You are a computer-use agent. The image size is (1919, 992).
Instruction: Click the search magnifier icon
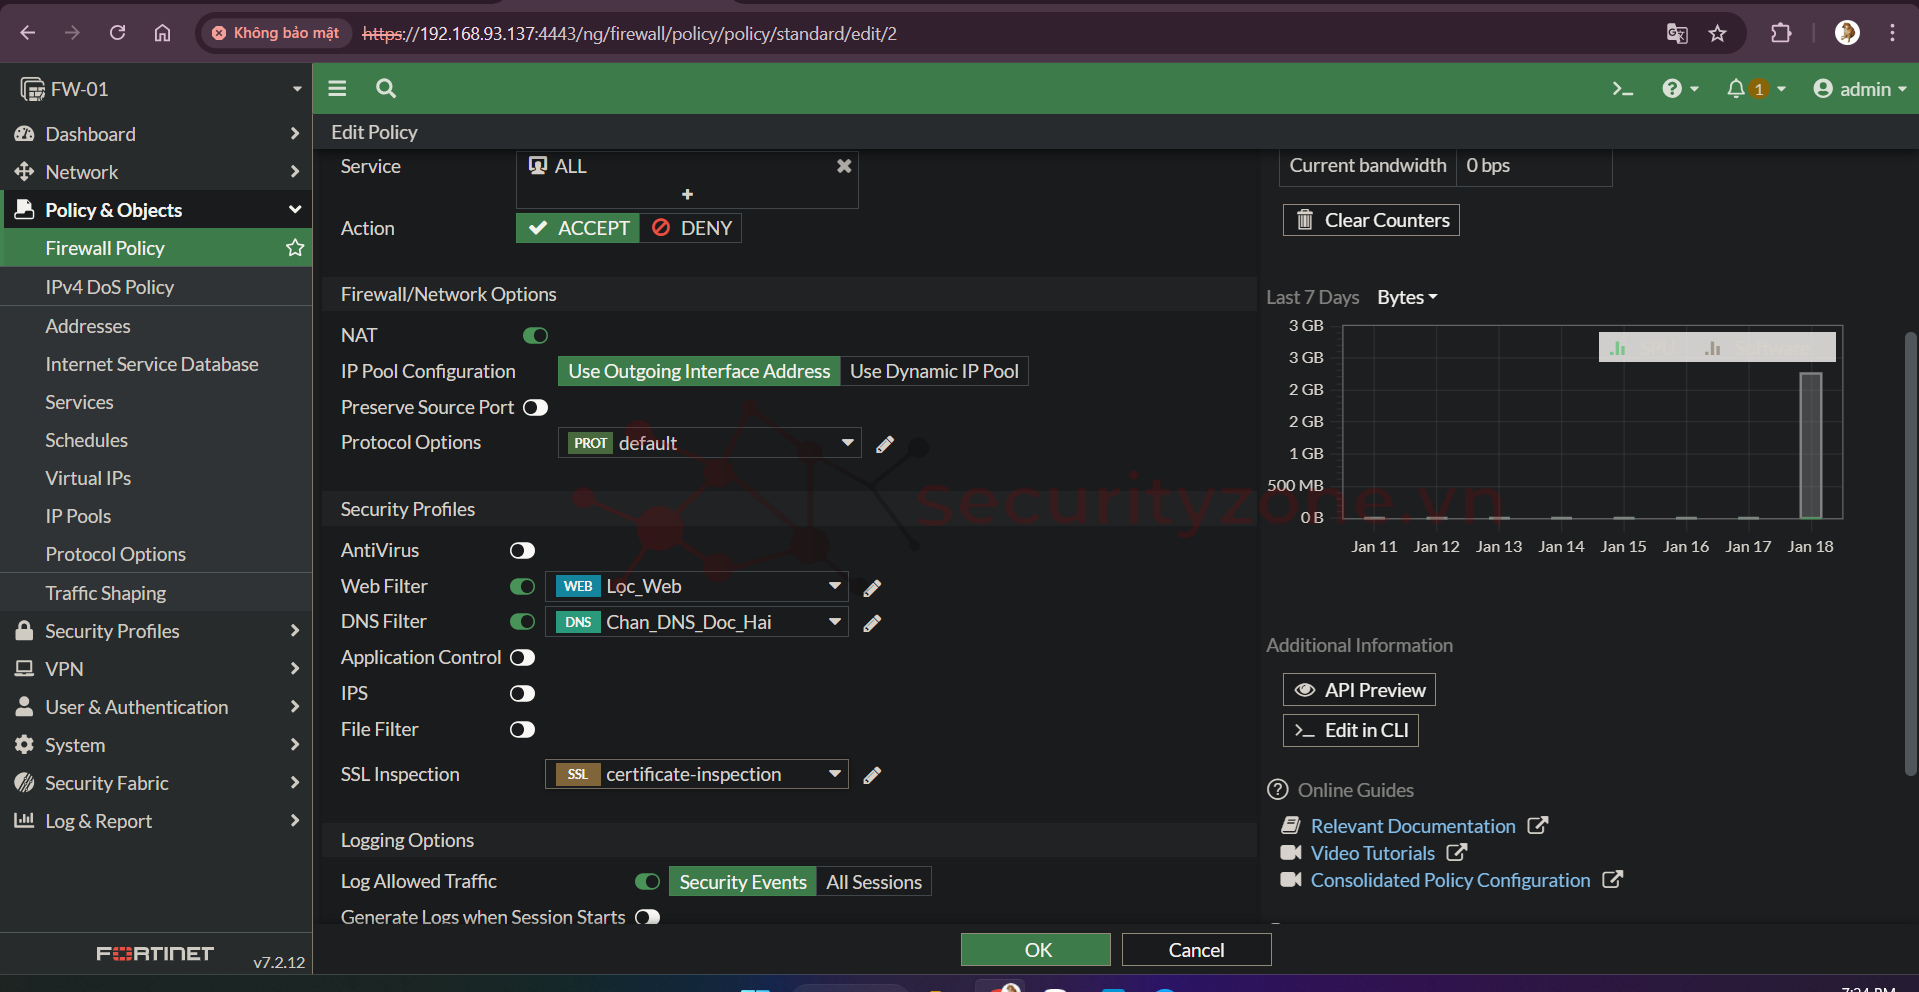pos(386,89)
